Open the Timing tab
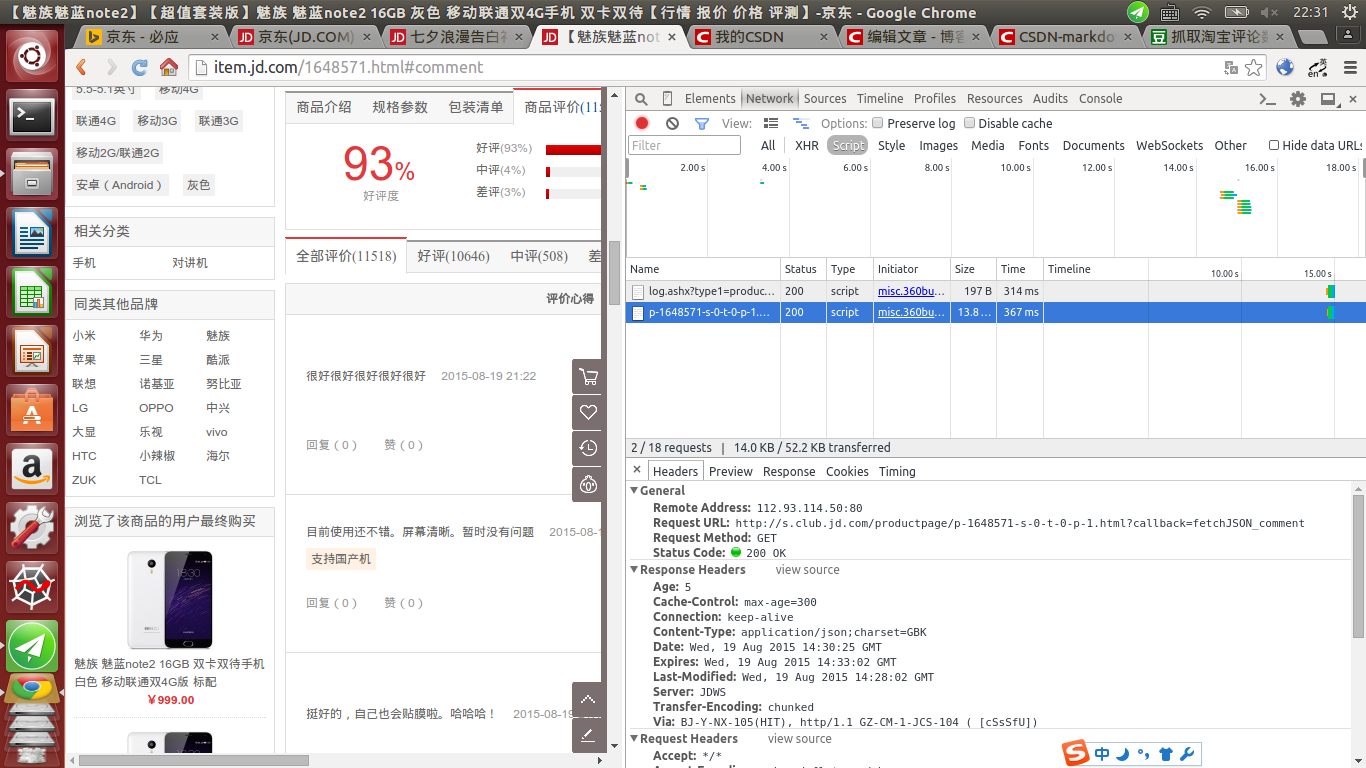The image size is (1366, 768). point(897,472)
